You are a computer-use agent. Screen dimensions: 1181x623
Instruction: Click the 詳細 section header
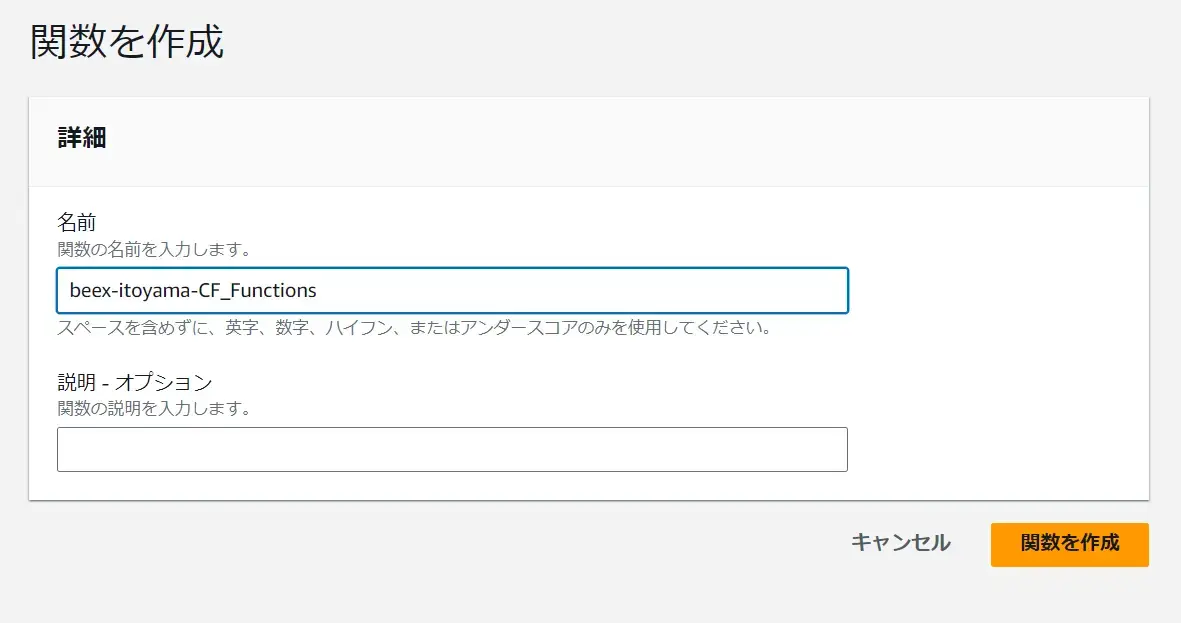click(x=81, y=138)
